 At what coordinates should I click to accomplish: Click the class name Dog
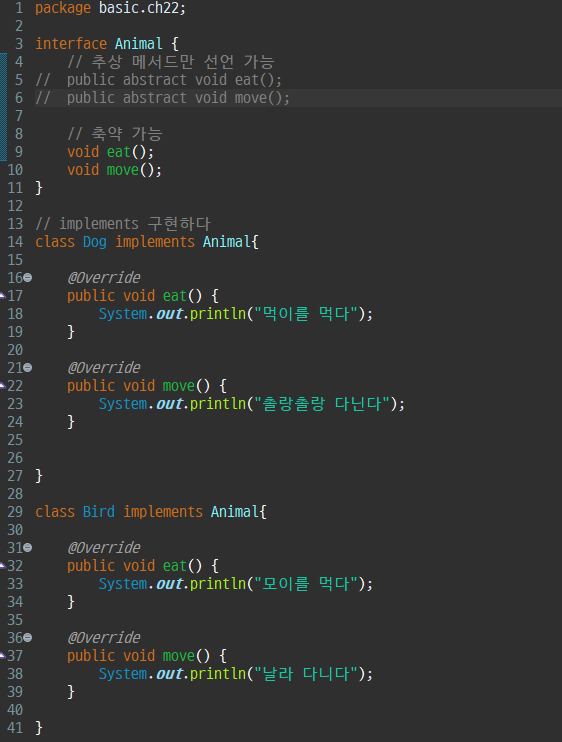point(95,242)
